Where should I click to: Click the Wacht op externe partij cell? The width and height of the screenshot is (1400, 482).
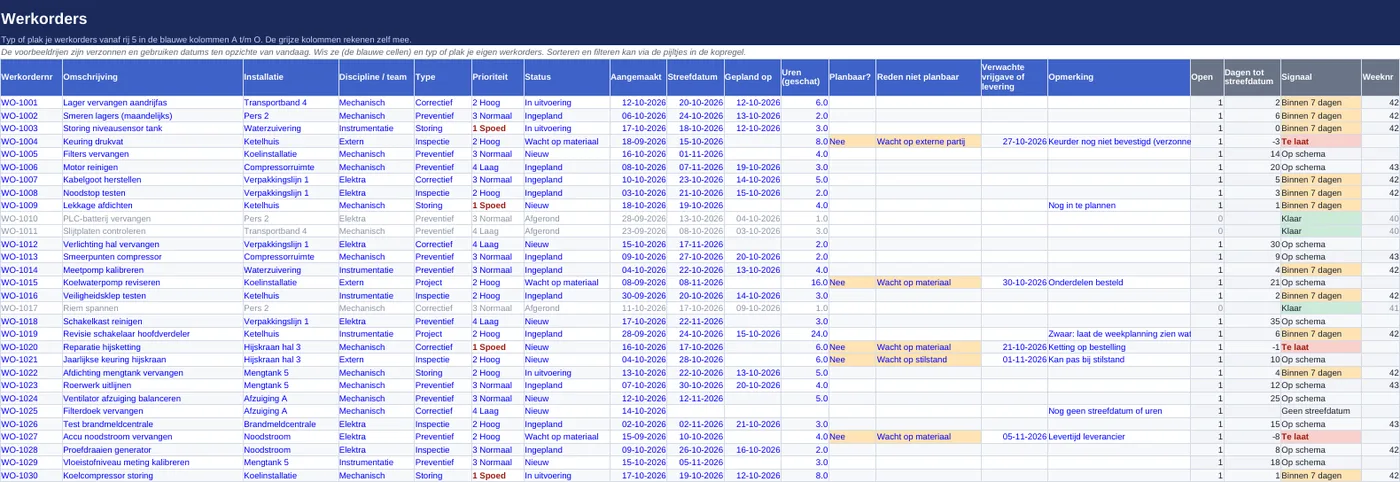pyautogui.click(x=928, y=141)
